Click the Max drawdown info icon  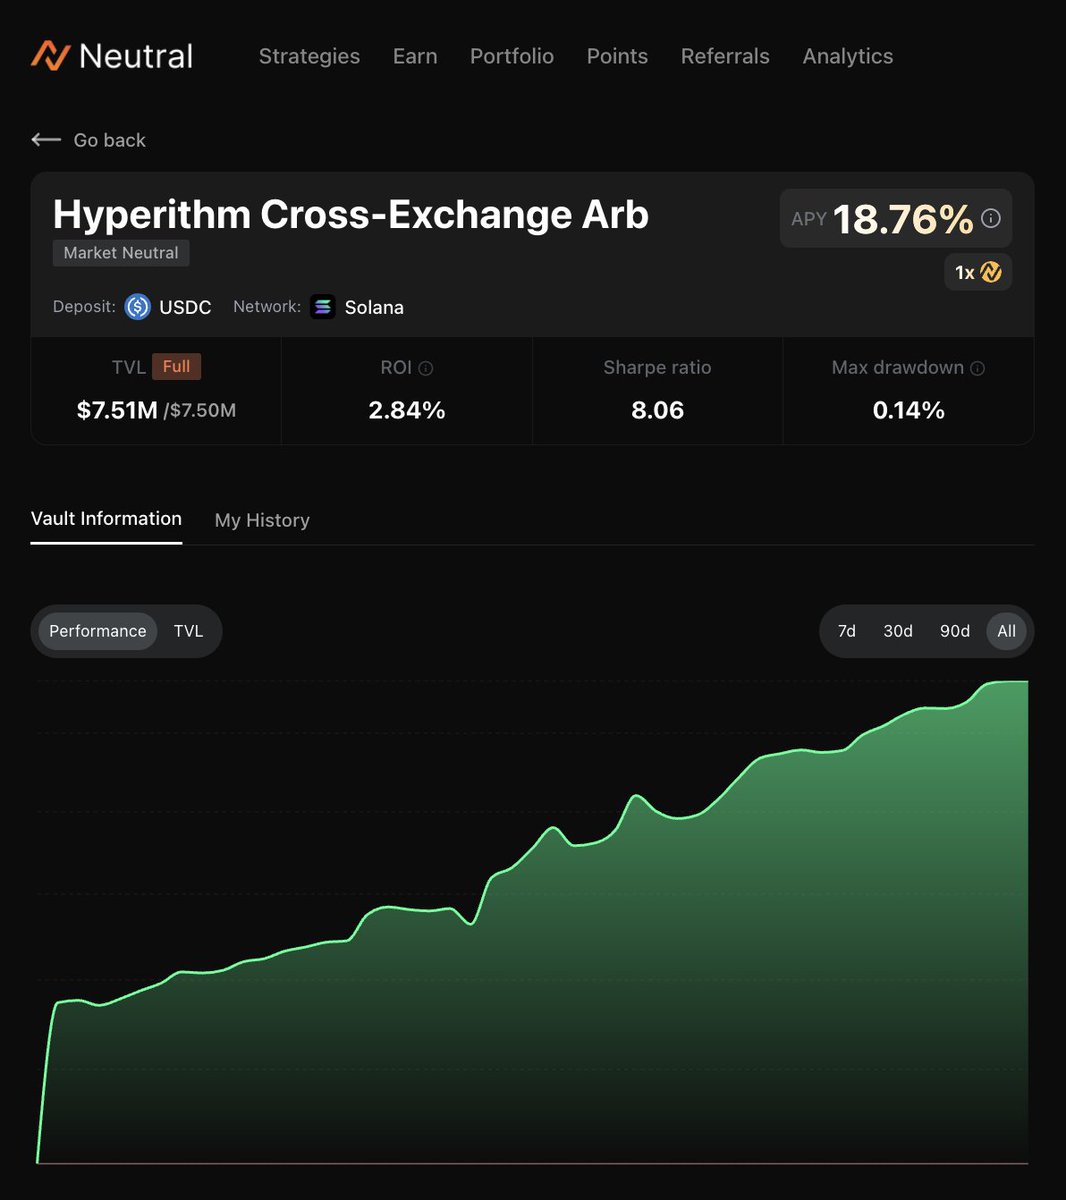978,368
